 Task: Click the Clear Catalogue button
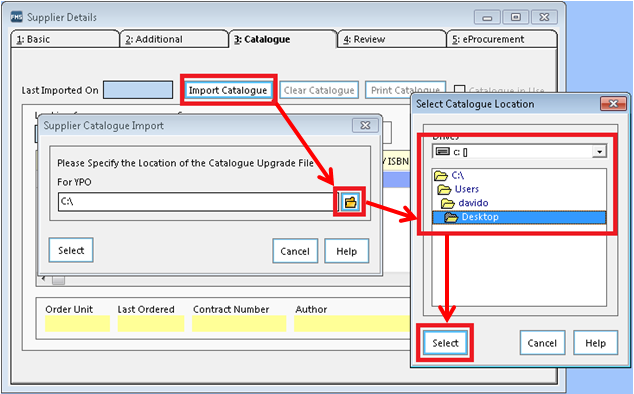[319, 90]
